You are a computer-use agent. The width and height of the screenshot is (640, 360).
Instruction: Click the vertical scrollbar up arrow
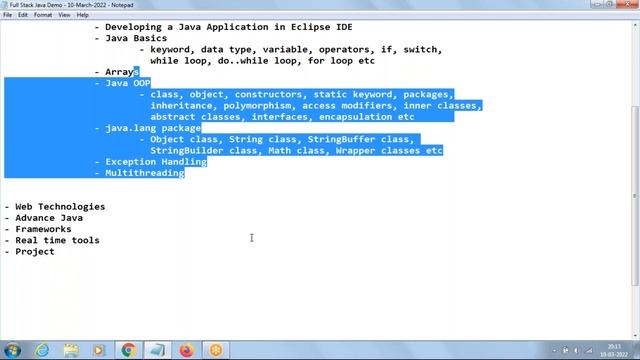pos(635,25)
